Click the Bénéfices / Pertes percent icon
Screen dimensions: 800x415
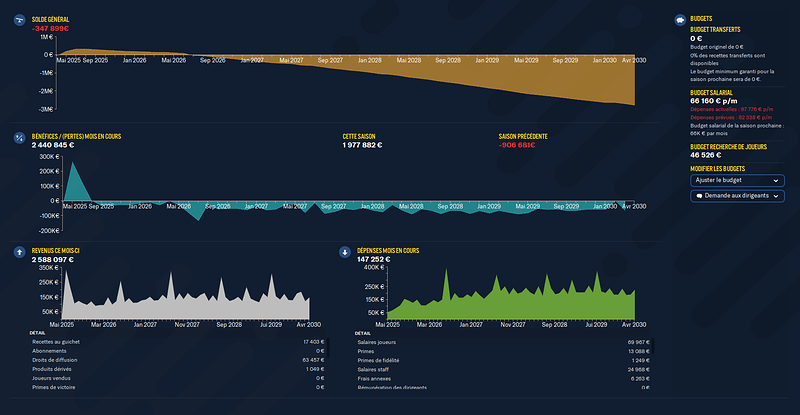19,137
